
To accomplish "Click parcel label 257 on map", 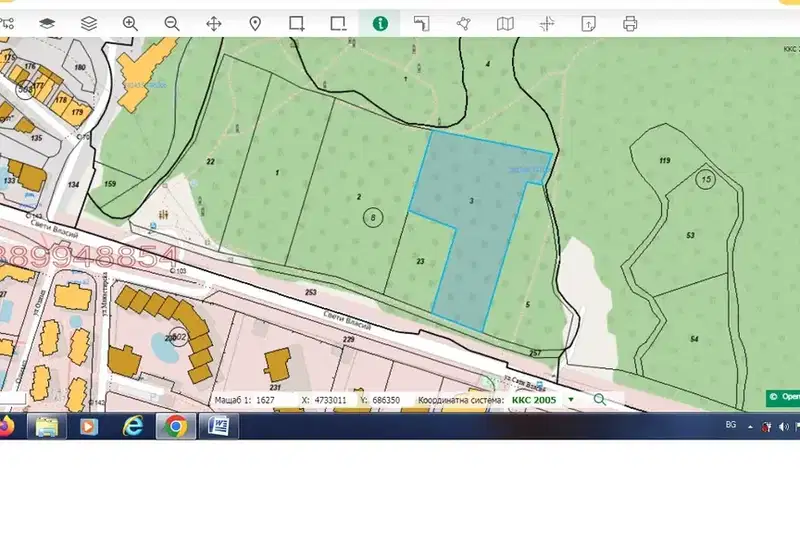I will (535, 352).
